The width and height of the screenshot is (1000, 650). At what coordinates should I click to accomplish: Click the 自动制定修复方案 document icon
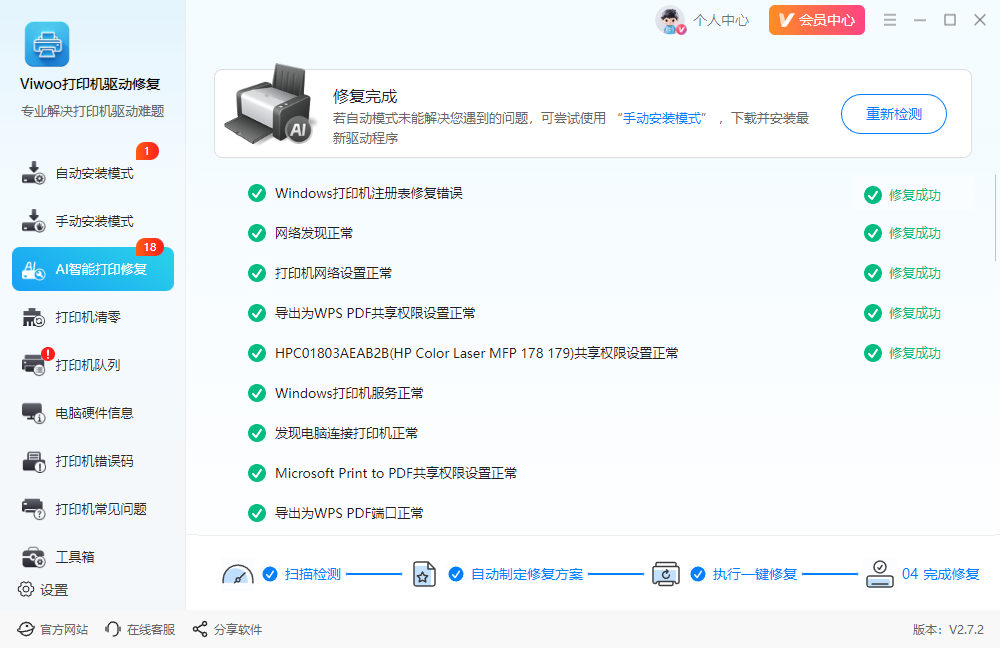(423, 574)
